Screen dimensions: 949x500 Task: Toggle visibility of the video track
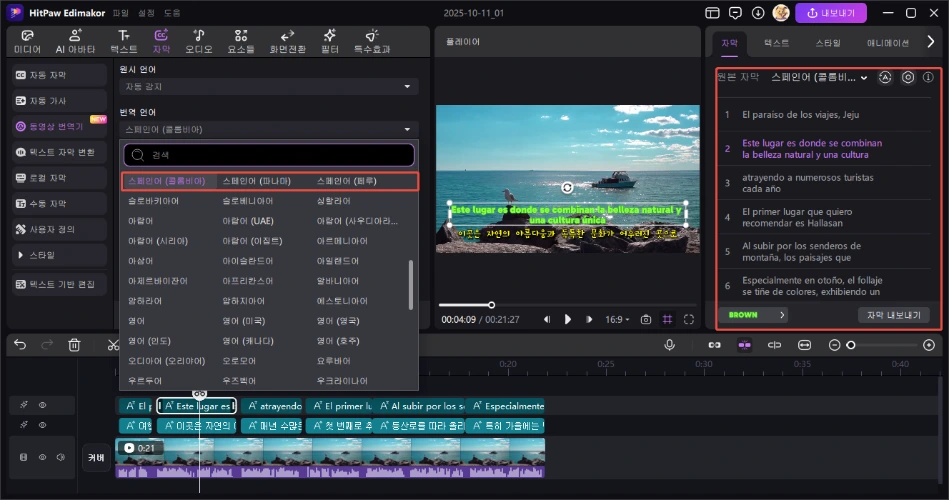click(x=43, y=457)
